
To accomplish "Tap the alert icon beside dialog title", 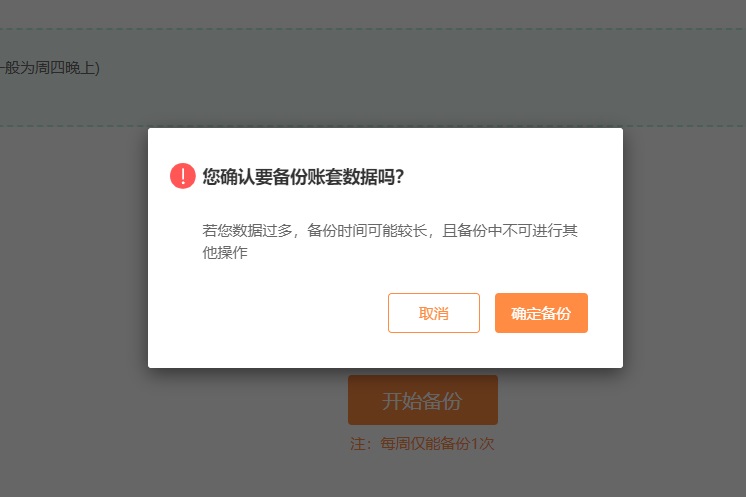I will (x=183, y=176).
